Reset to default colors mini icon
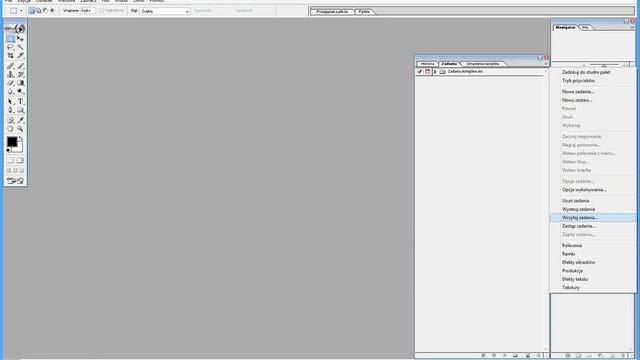Image resolution: width=640 pixels, height=360 pixels. click(8, 150)
